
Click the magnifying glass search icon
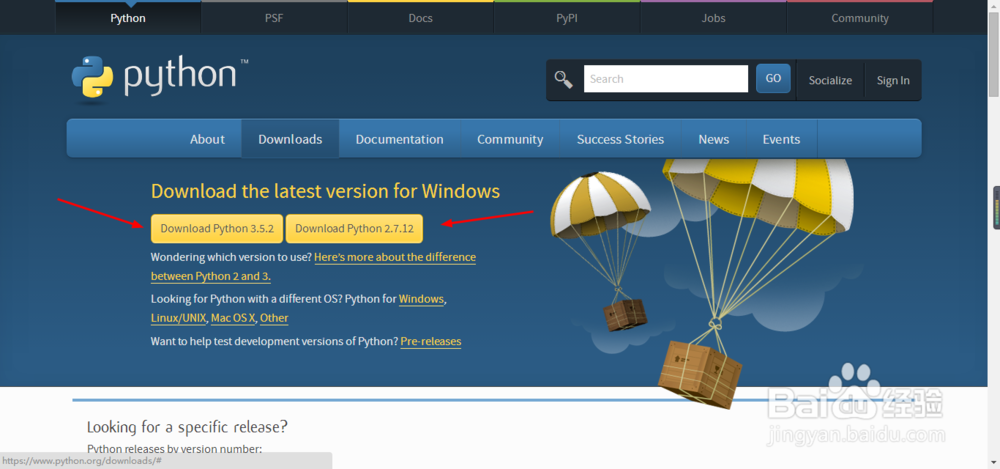tap(563, 79)
